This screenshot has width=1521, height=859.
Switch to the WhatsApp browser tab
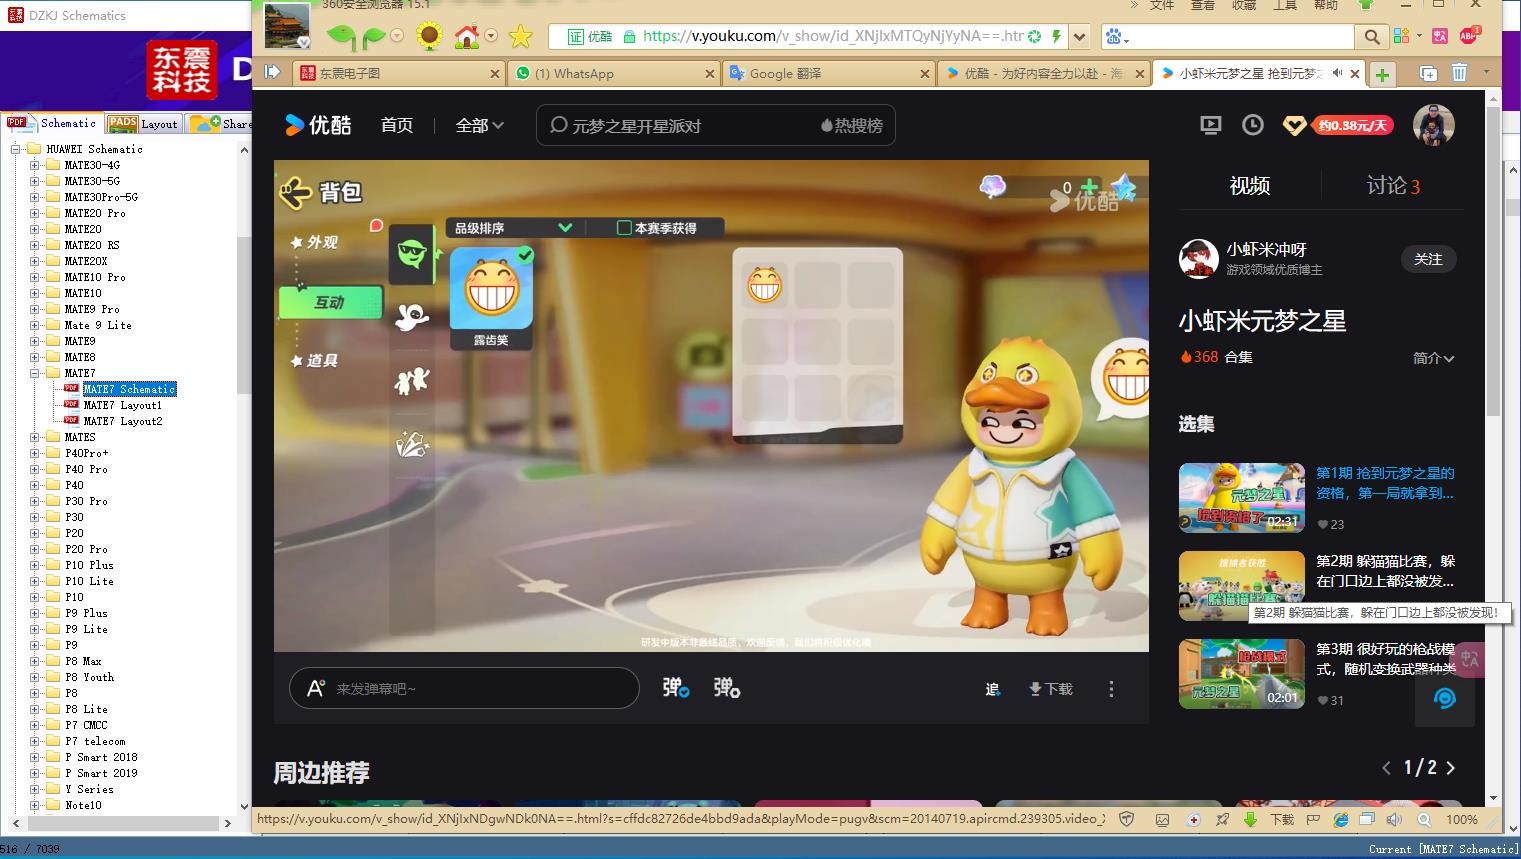[x=613, y=73]
